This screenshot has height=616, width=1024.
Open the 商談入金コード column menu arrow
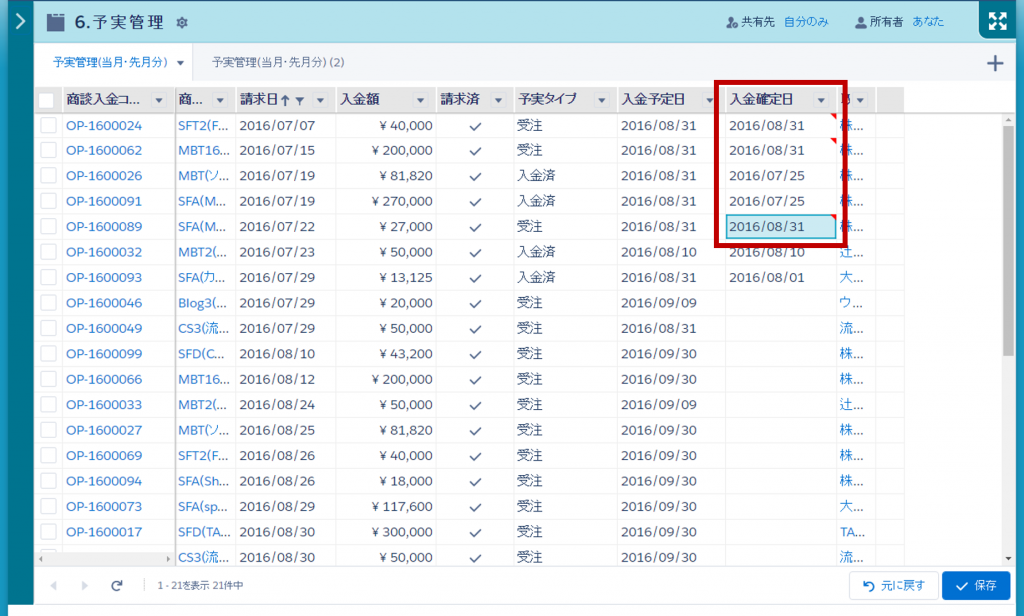coord(159,101)
